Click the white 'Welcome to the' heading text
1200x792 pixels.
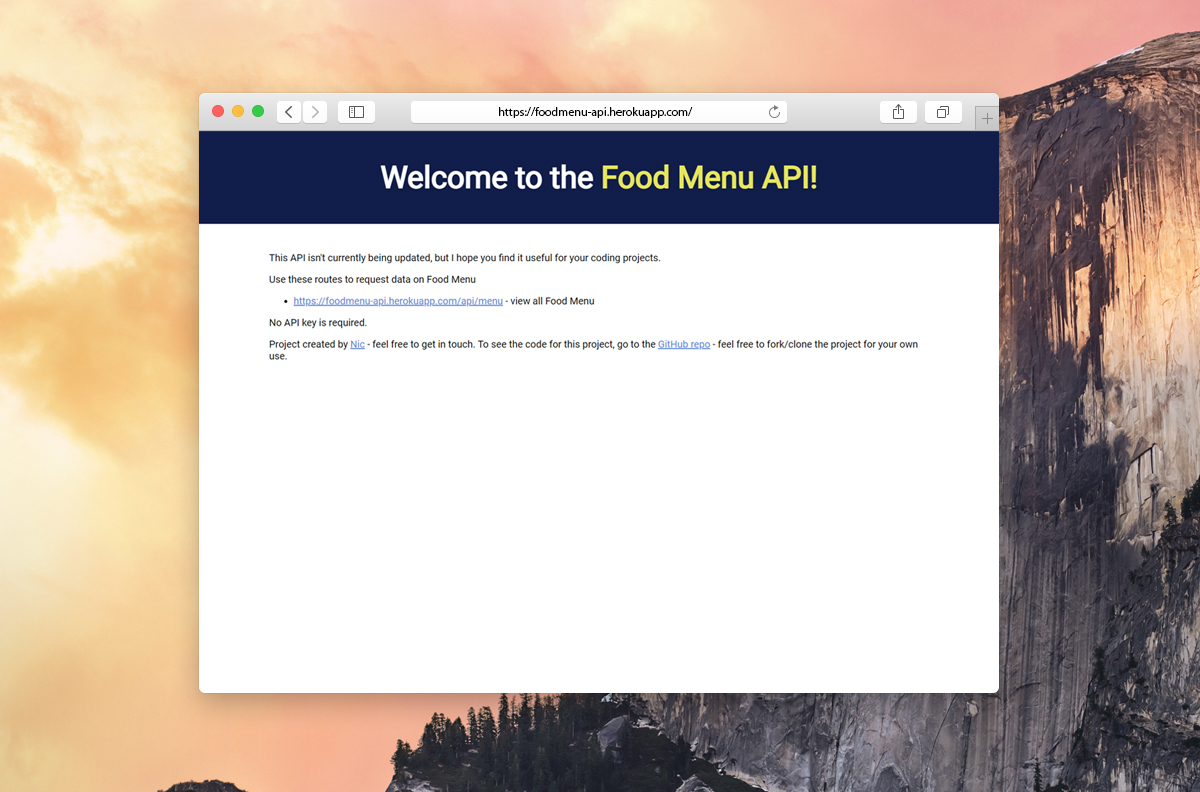coord(487,177)
